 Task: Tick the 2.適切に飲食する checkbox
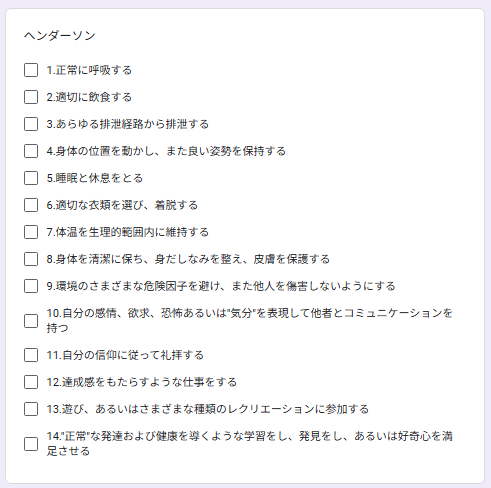tap(31, 97)
